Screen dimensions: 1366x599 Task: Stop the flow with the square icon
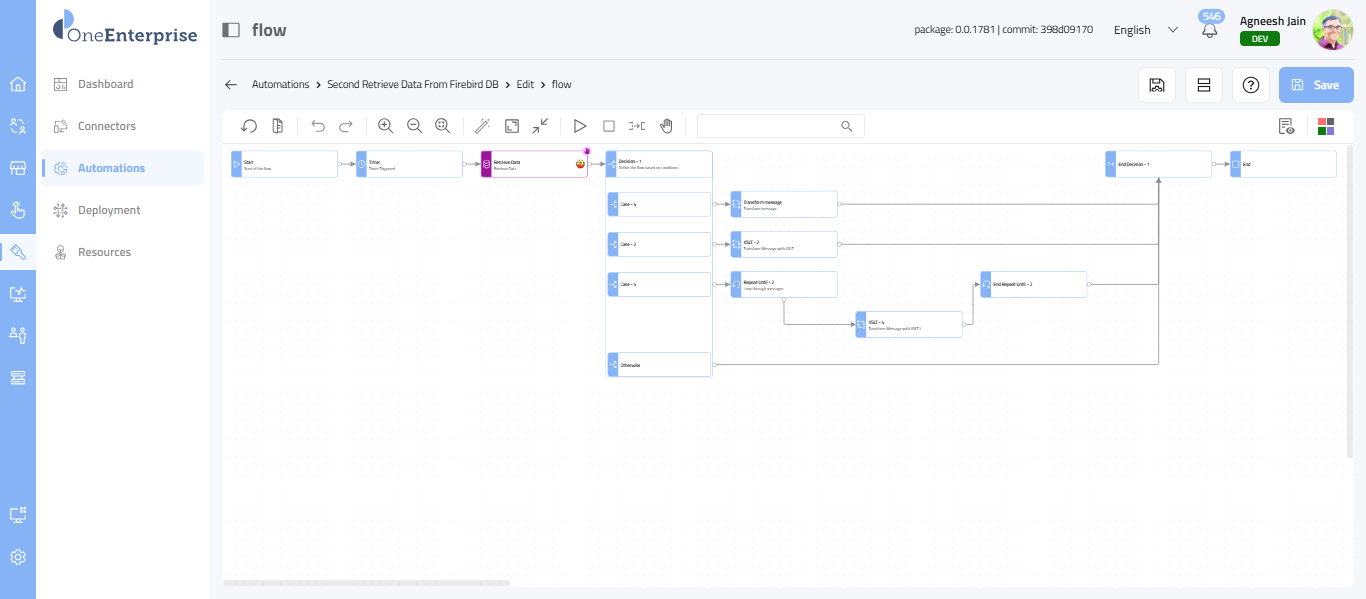point(608,126)
